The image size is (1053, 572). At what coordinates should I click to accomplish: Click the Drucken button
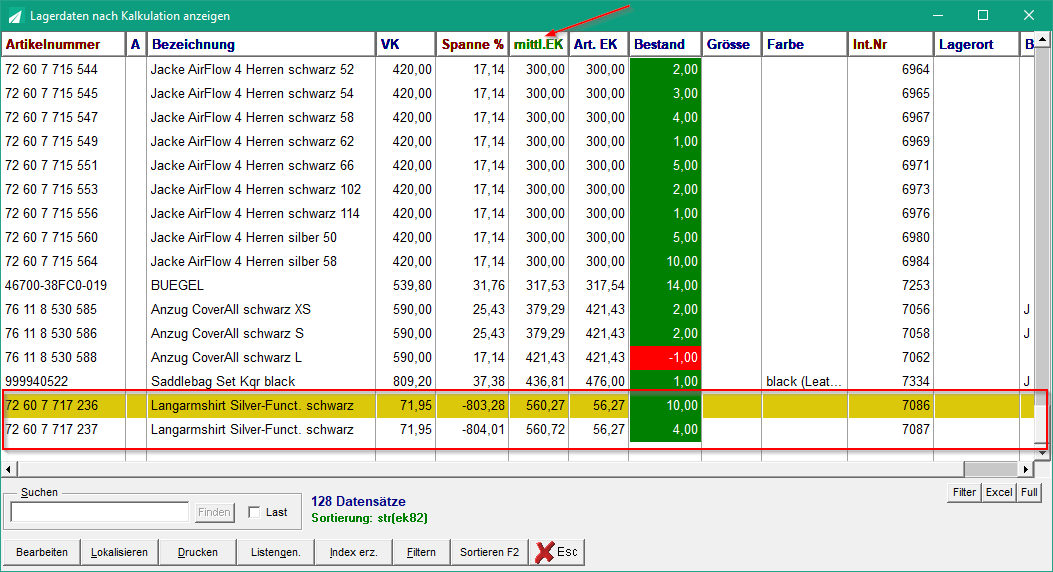(x=197, y=552)
